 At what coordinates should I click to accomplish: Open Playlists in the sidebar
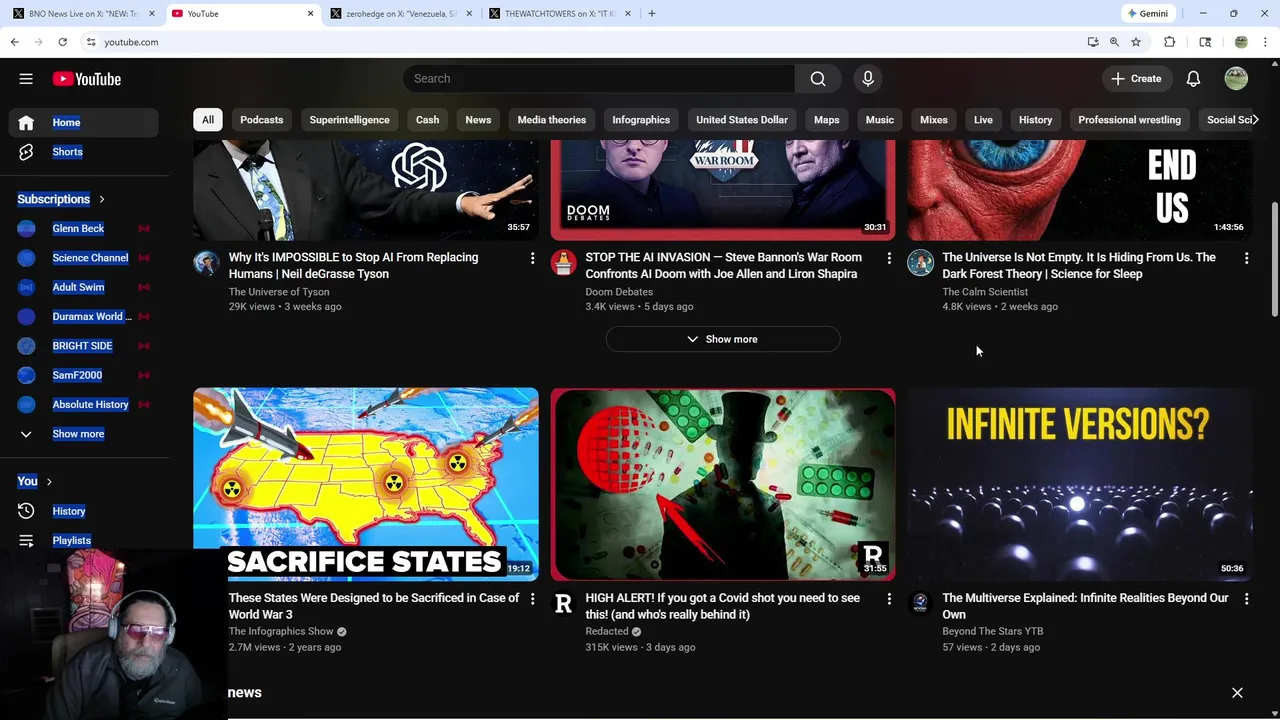pos(84,540)
